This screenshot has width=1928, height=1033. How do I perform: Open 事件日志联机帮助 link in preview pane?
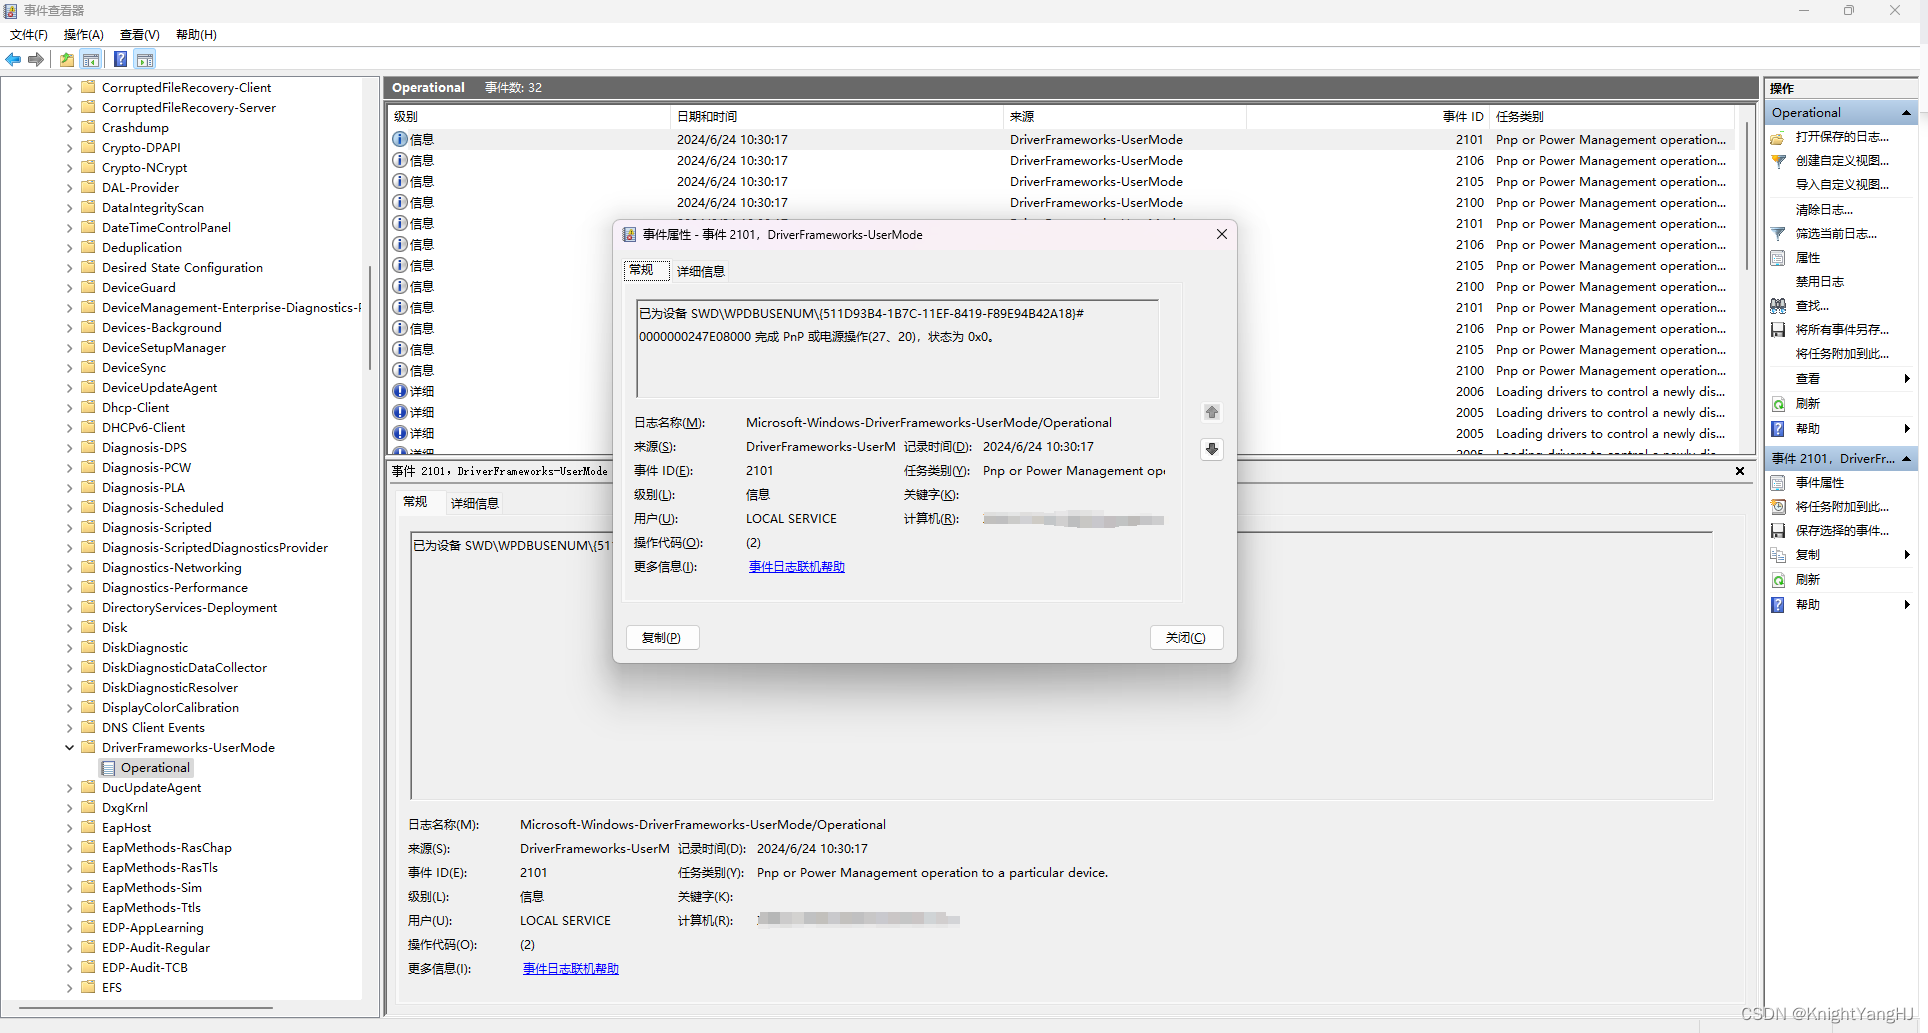pos(571,969)
